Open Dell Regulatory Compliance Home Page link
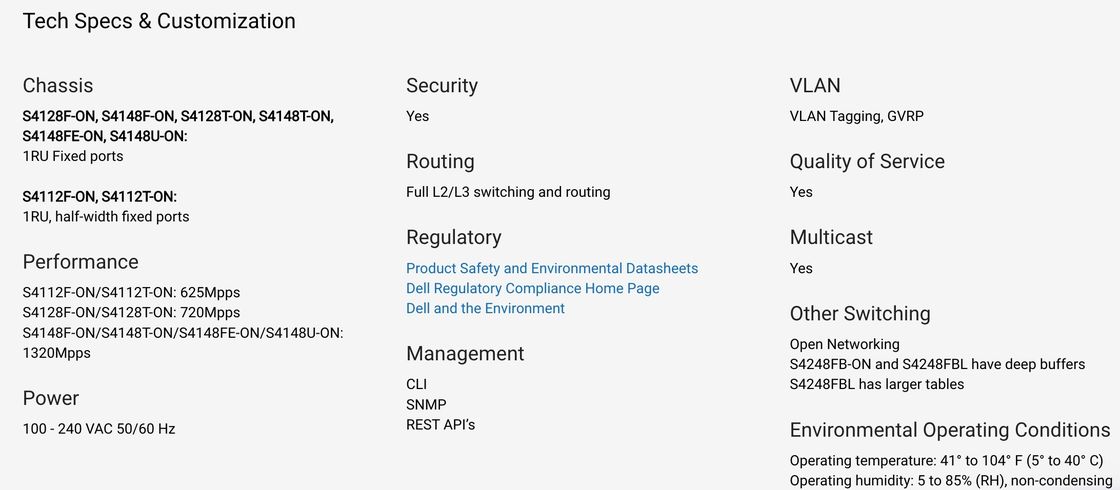 click(x=532, y=288)
